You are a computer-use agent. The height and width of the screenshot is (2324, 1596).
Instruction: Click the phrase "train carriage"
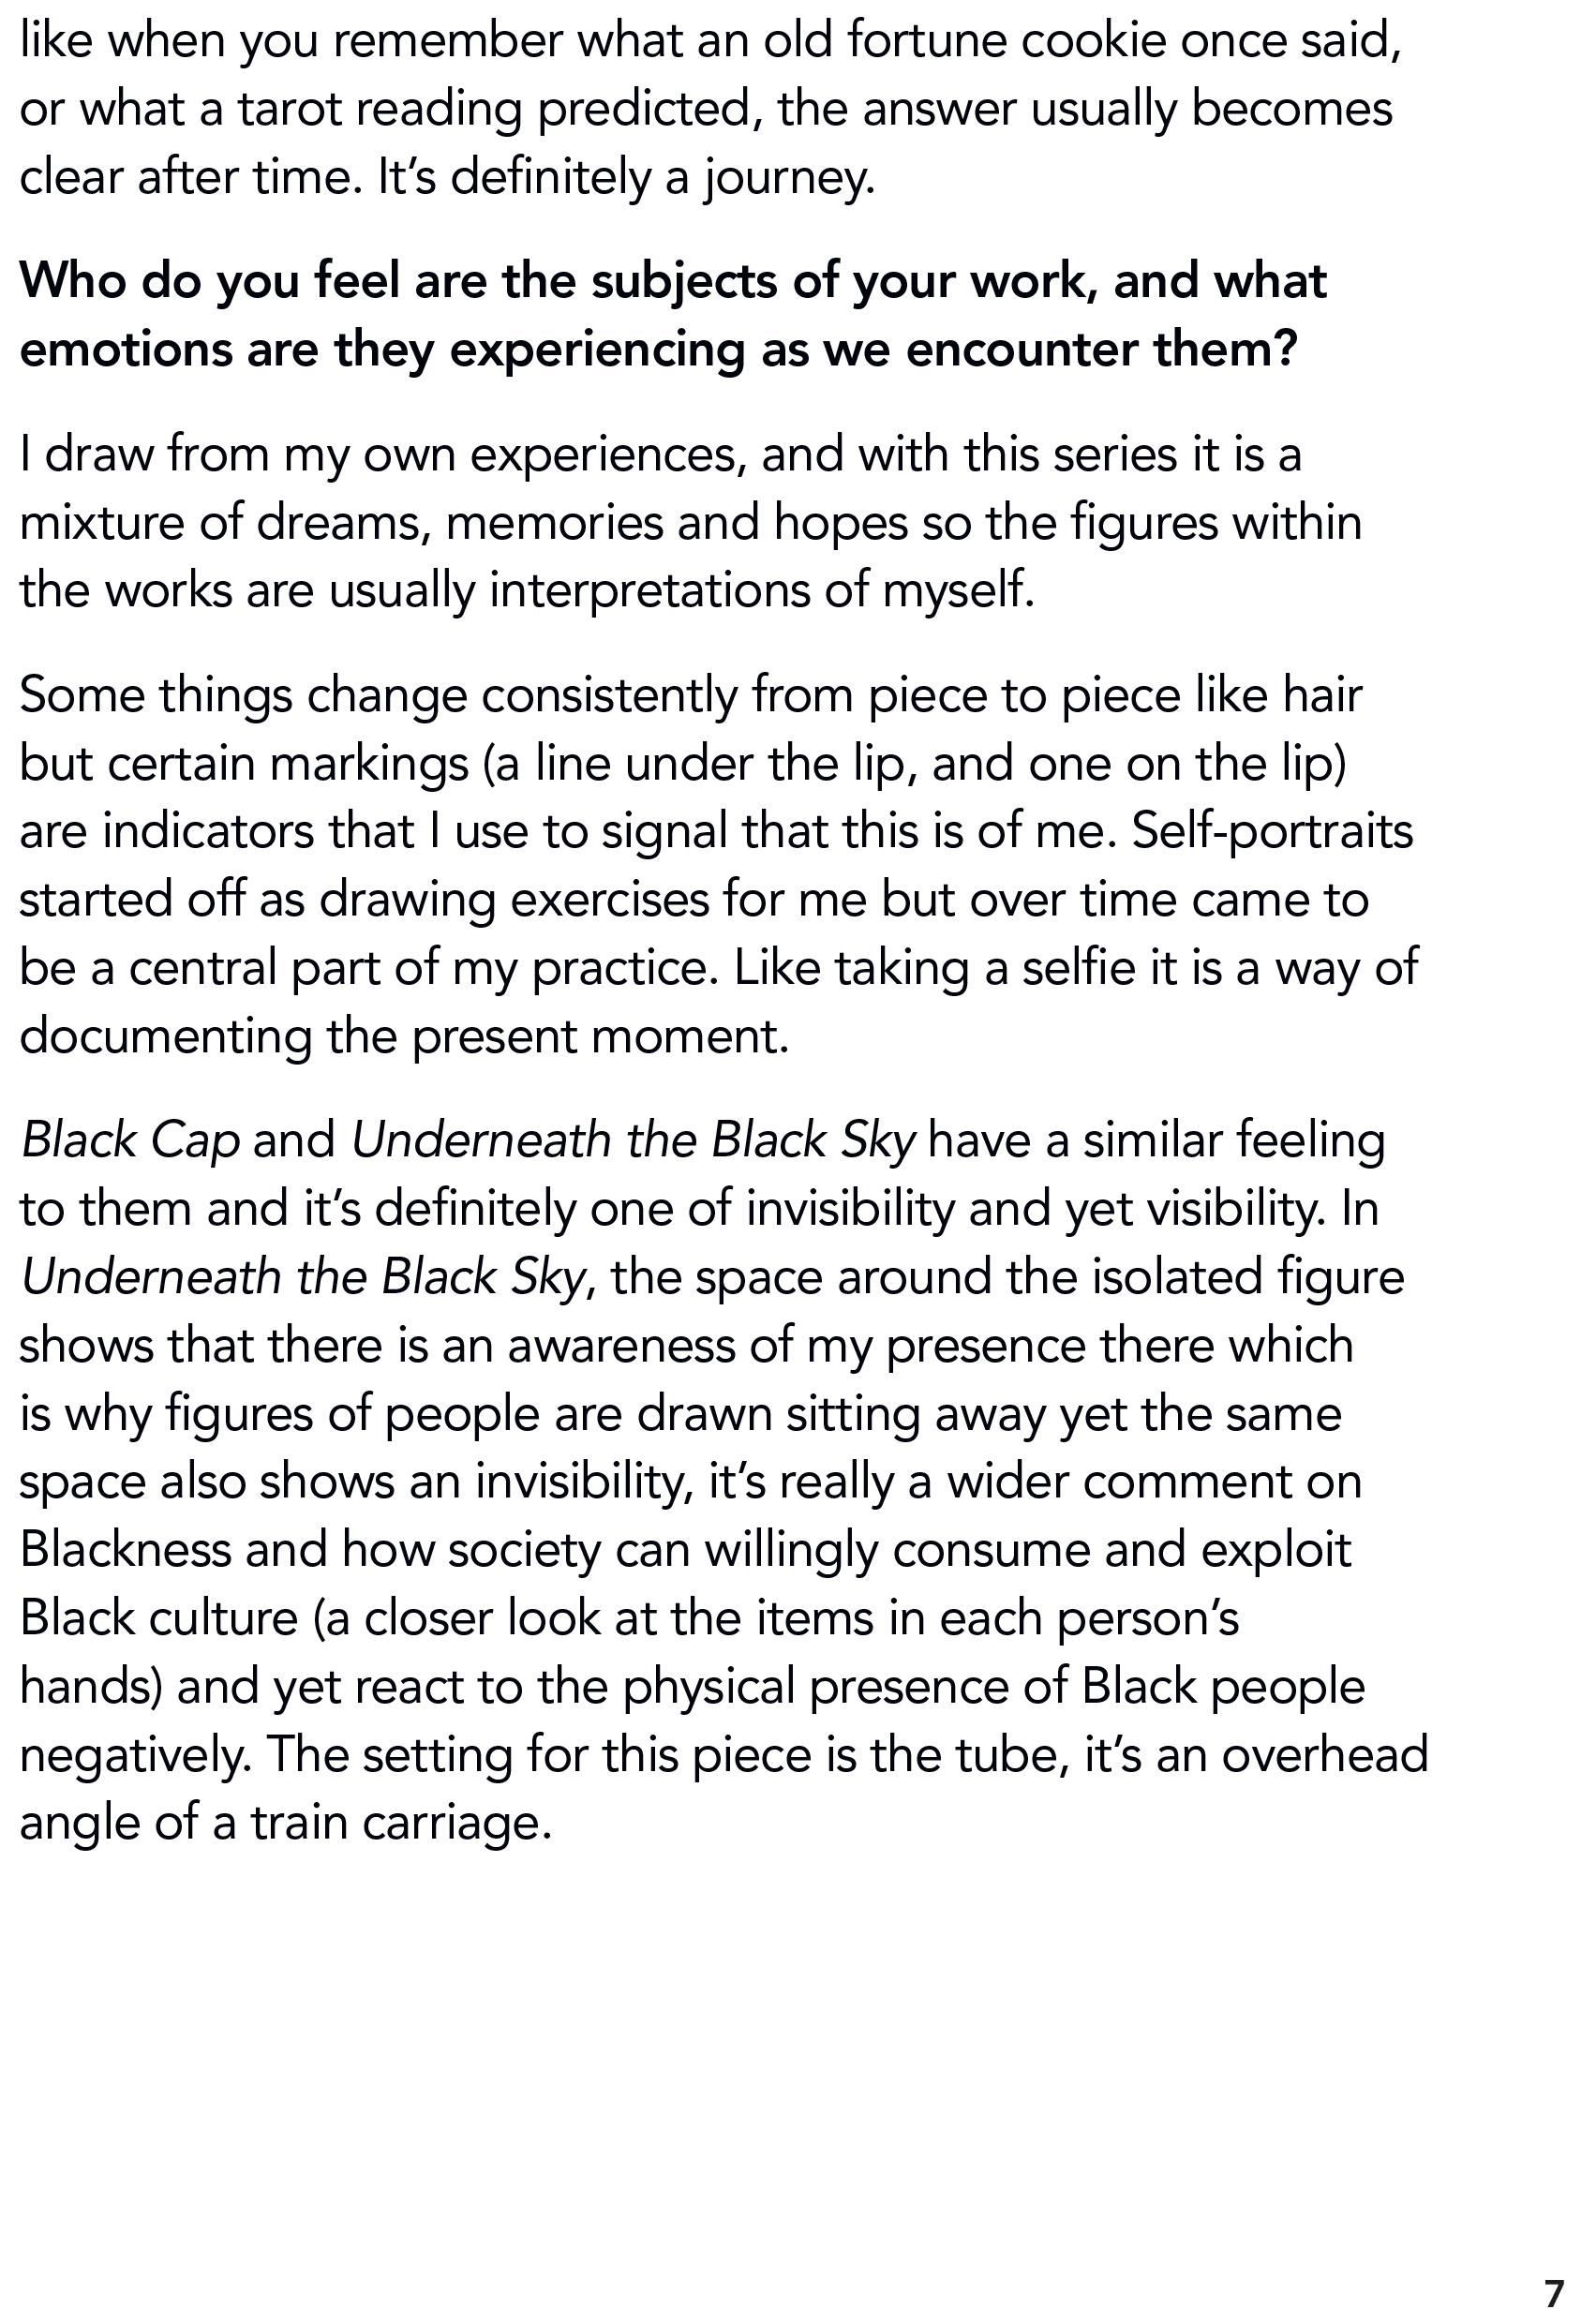[399, 1822]
